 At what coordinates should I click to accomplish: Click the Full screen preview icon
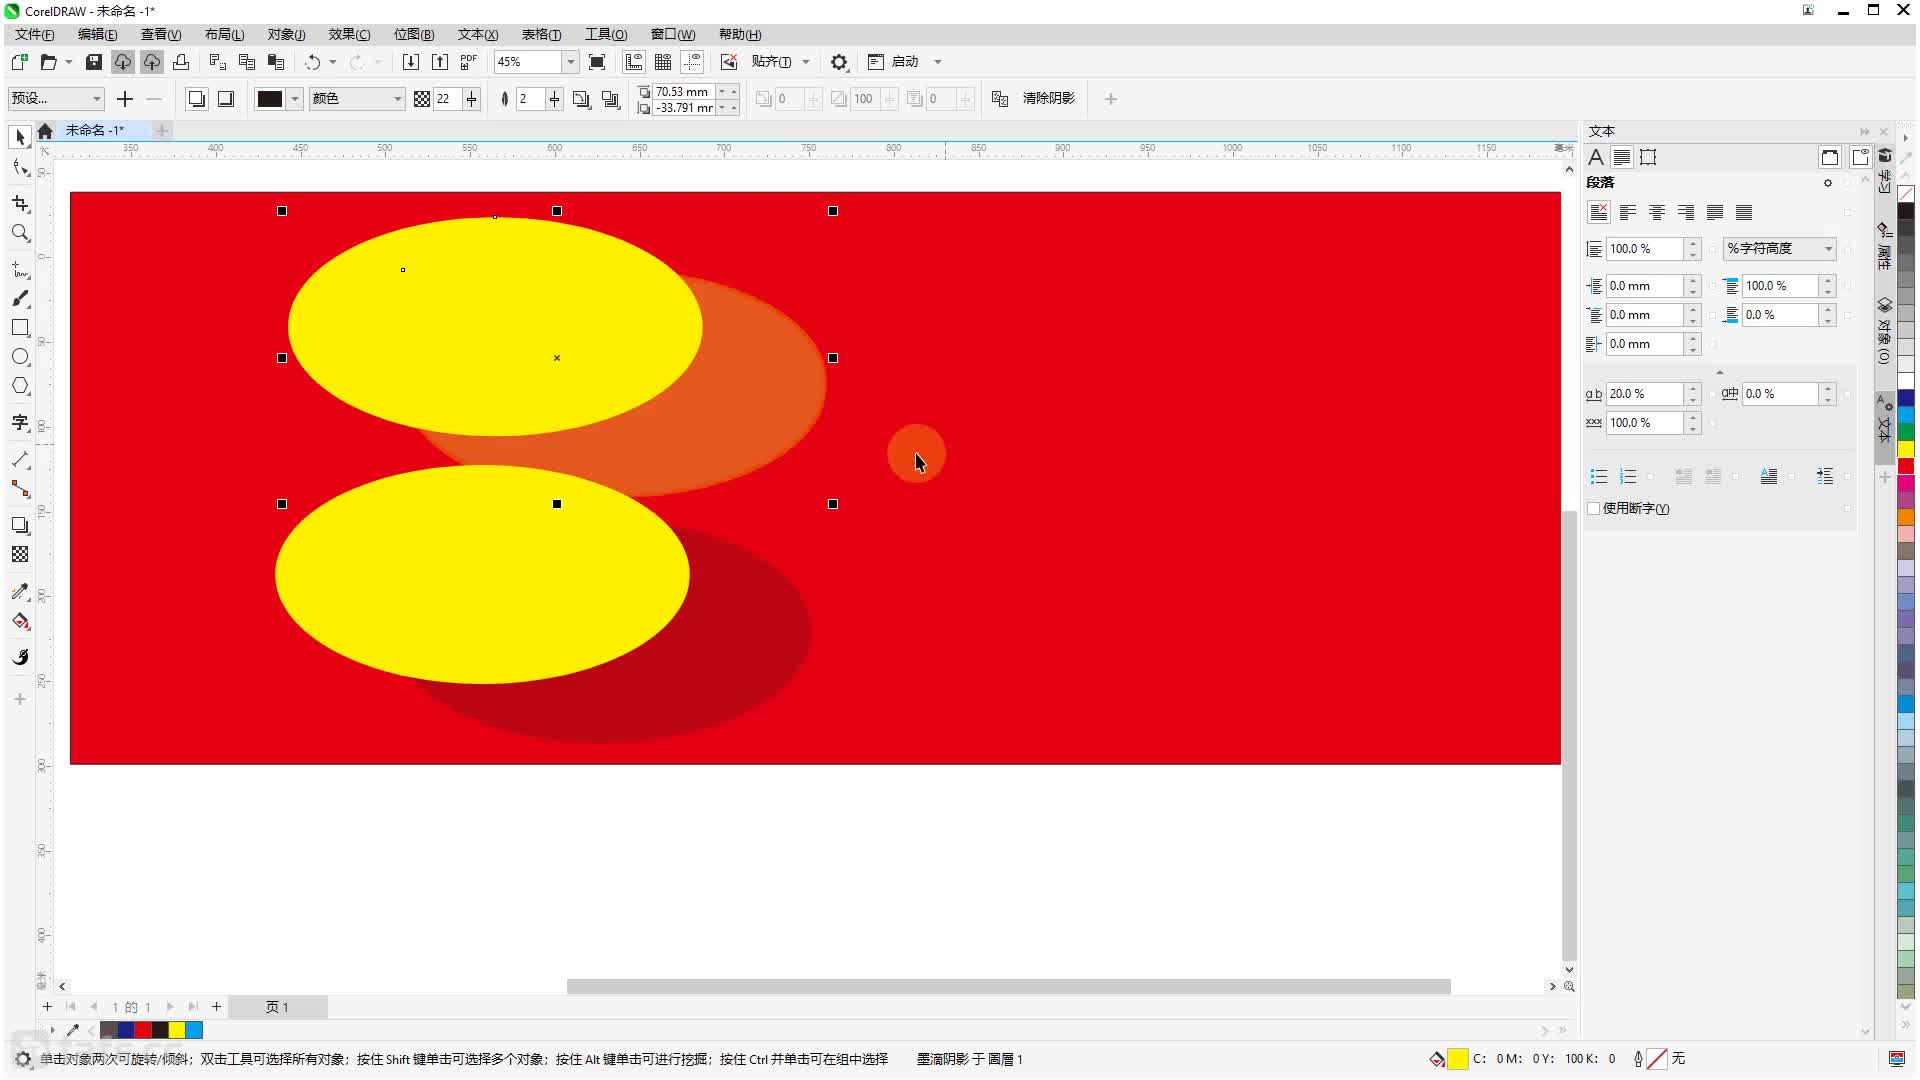[597, 62]
